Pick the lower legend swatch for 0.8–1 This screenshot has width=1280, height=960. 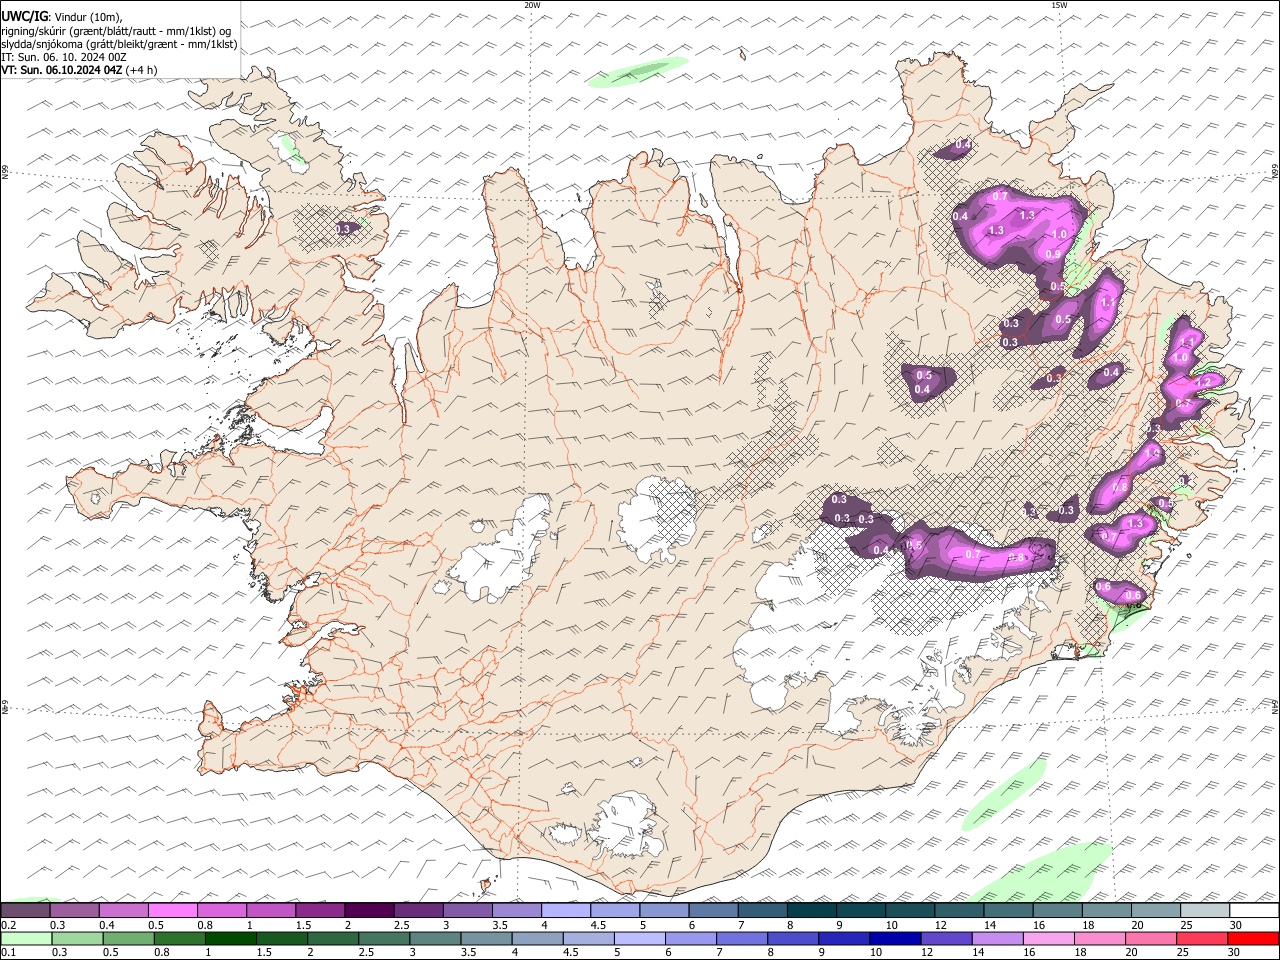click(179, 939)
